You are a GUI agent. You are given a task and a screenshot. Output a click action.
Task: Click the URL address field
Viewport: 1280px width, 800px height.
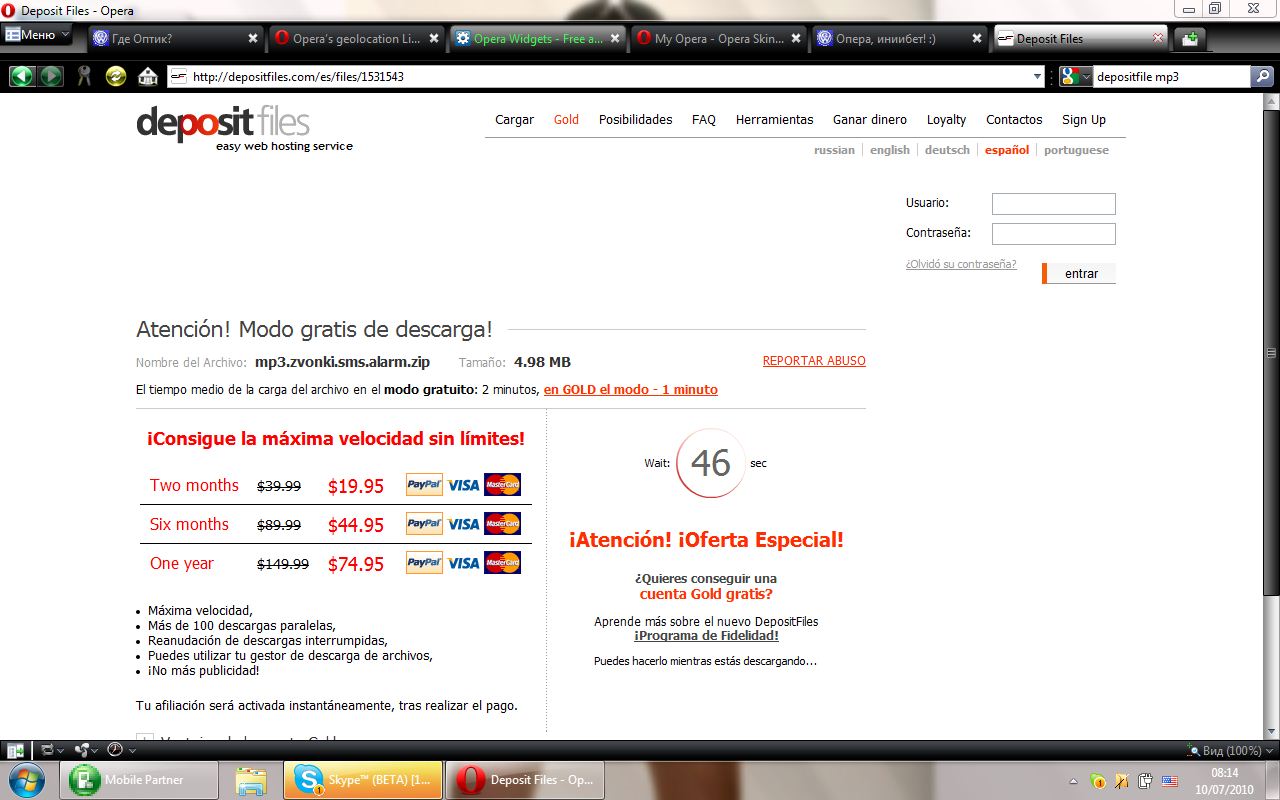click(608, 76)
